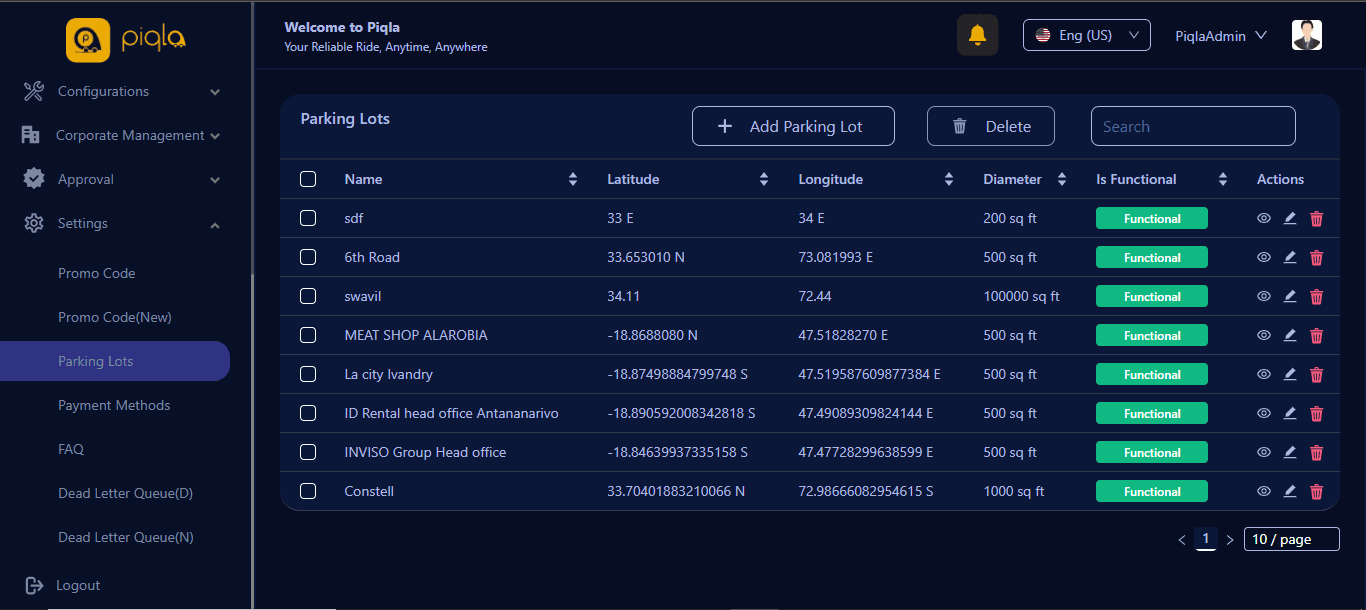
Task: Delete the 6th Road row
Action: (x=1316, y=257)
